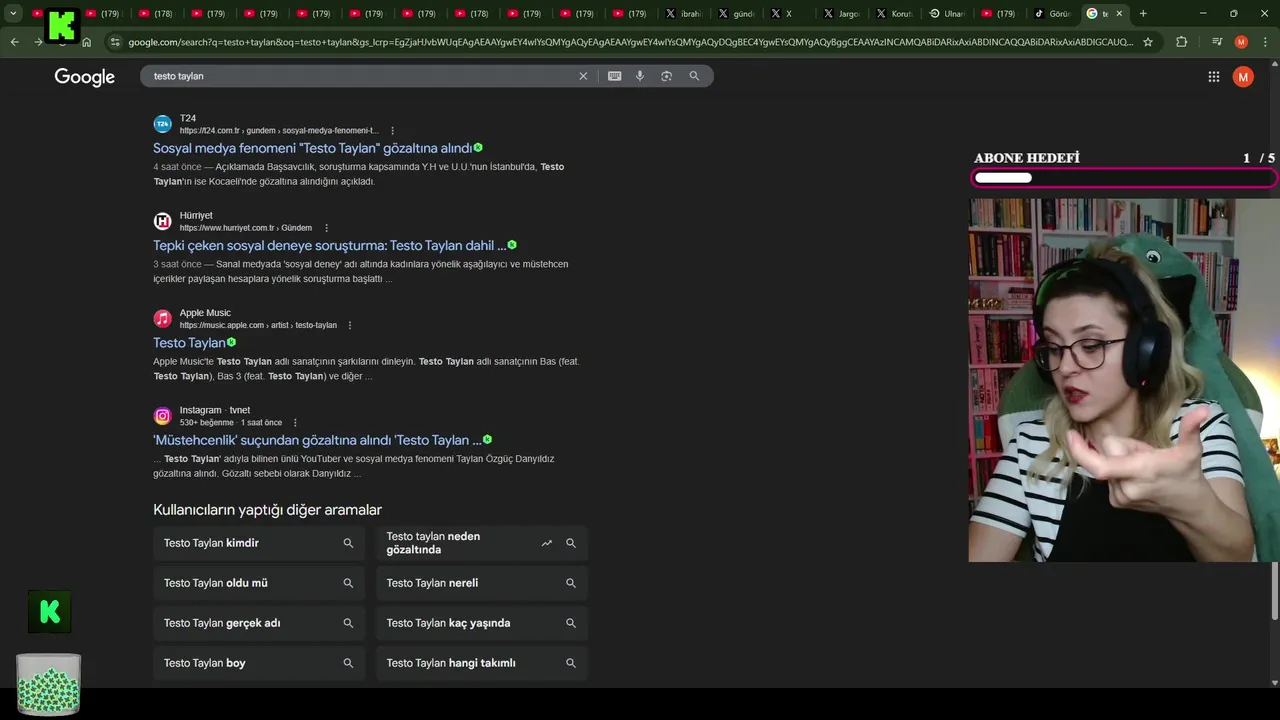
Task: Click 'Kullanıcıların yaptığı diğer aramalar' heading
Action: tap(267, 510)
